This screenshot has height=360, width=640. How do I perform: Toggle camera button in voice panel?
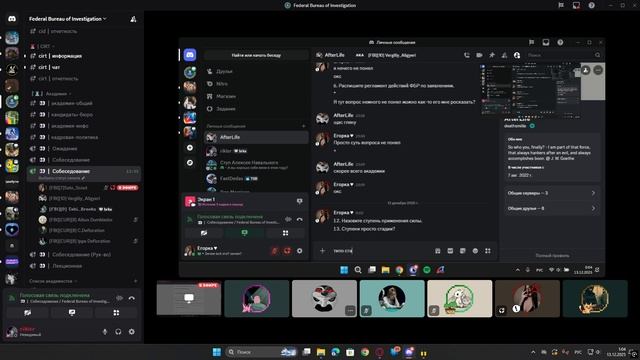(x=27, y=313)
